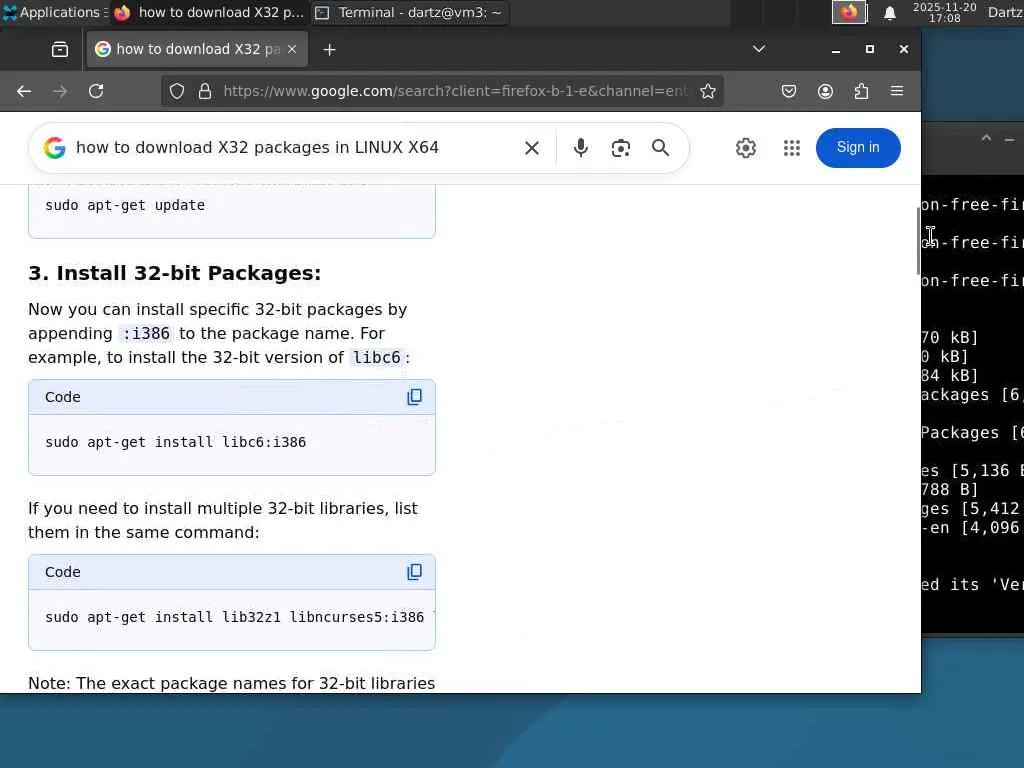The width and height of the screenshot is (1024, 768).
Task: Open the Google apps grid
Action: tap(792, 148)
